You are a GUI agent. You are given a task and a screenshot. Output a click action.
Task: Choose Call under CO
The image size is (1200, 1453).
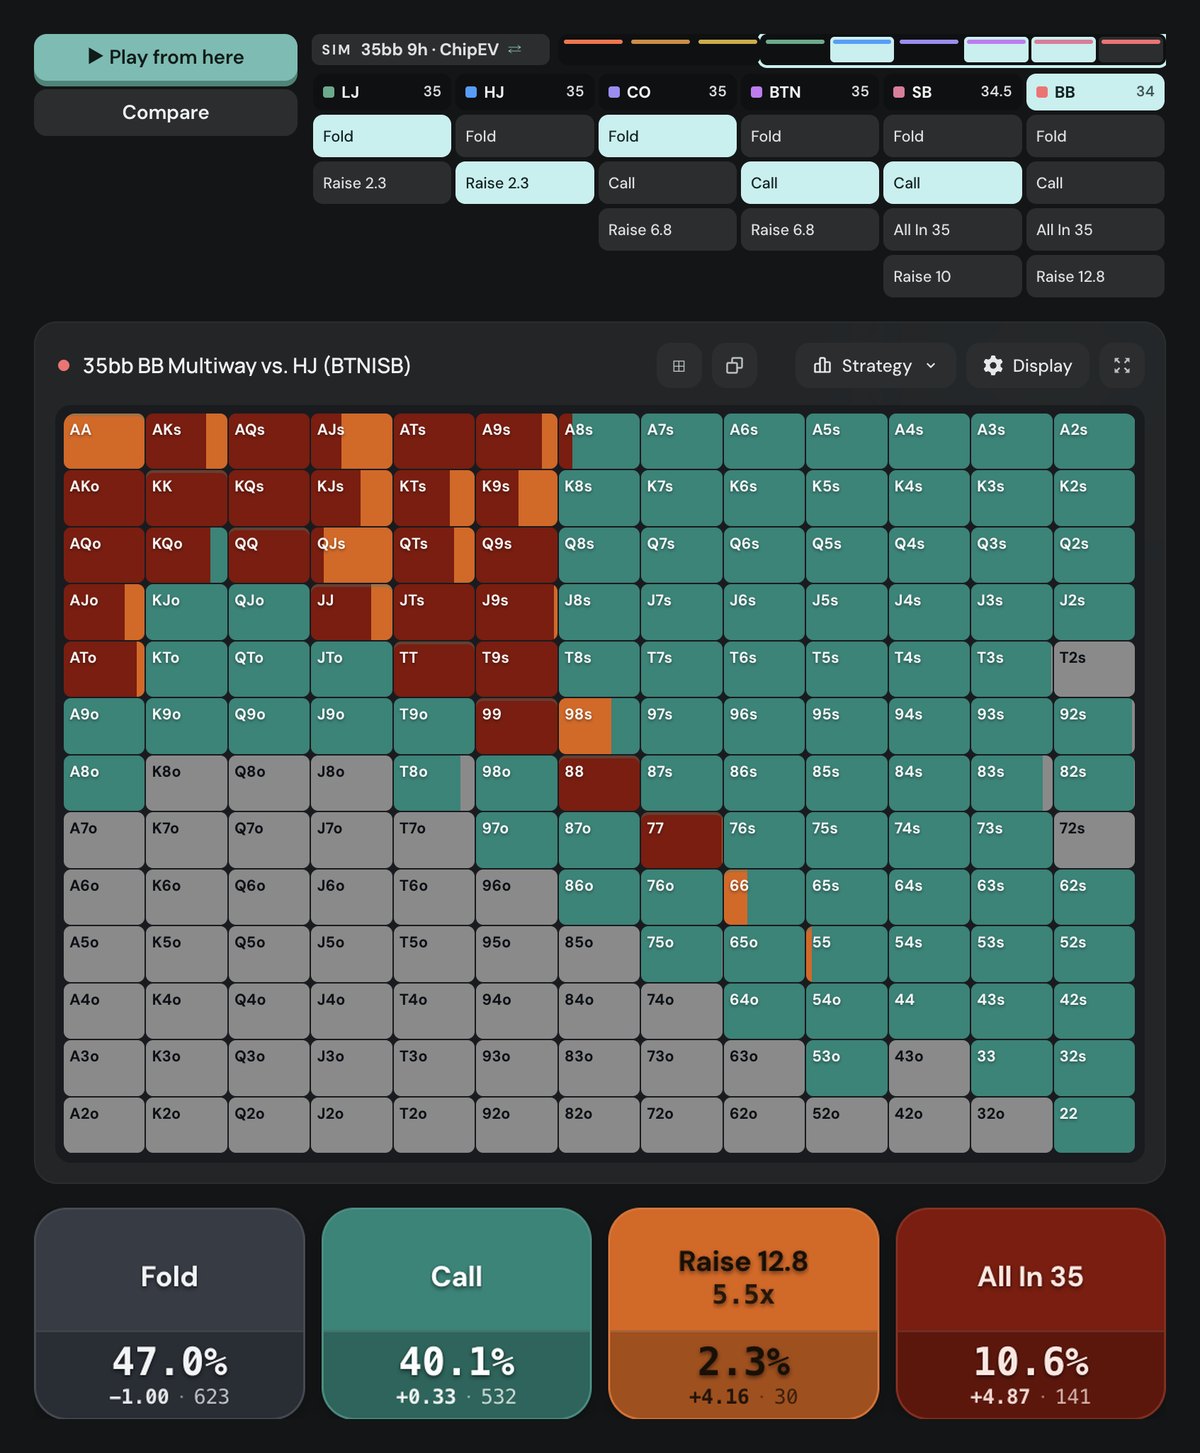tap(667, 183)
